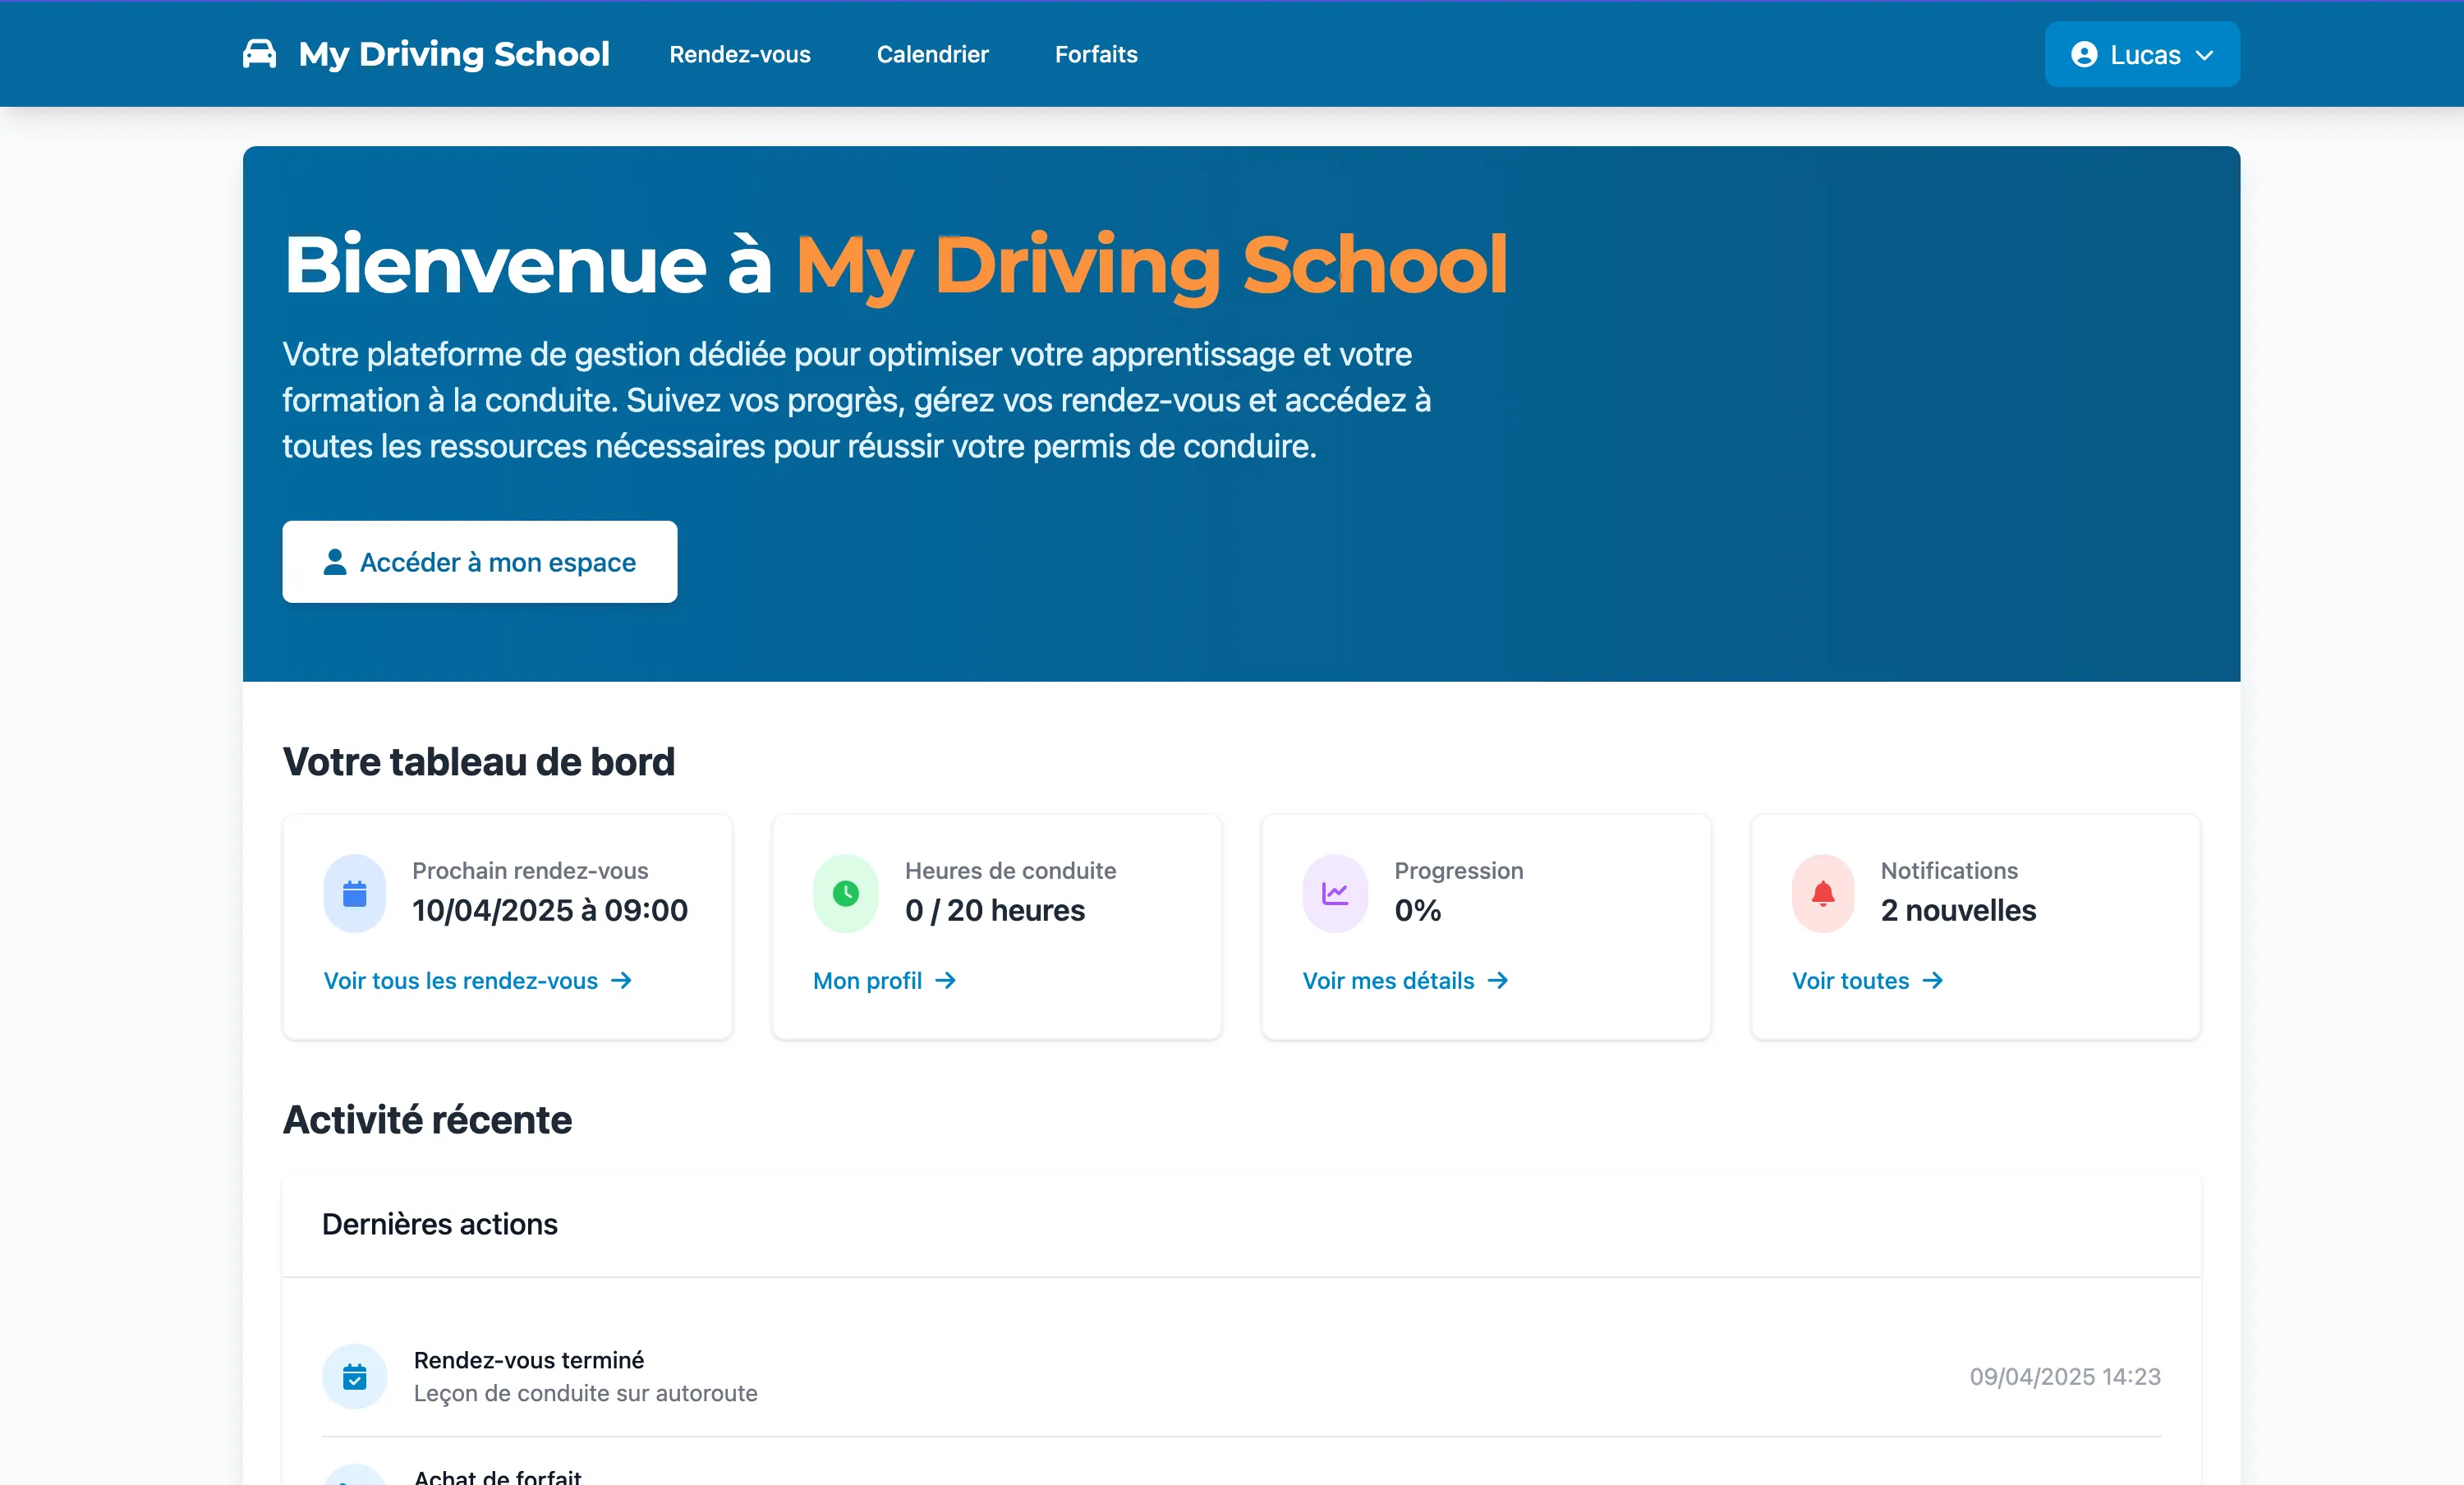Screen dimensions: 2464x1485
Task: Select the Calendrier navigation item
Action: click(932, 54)
